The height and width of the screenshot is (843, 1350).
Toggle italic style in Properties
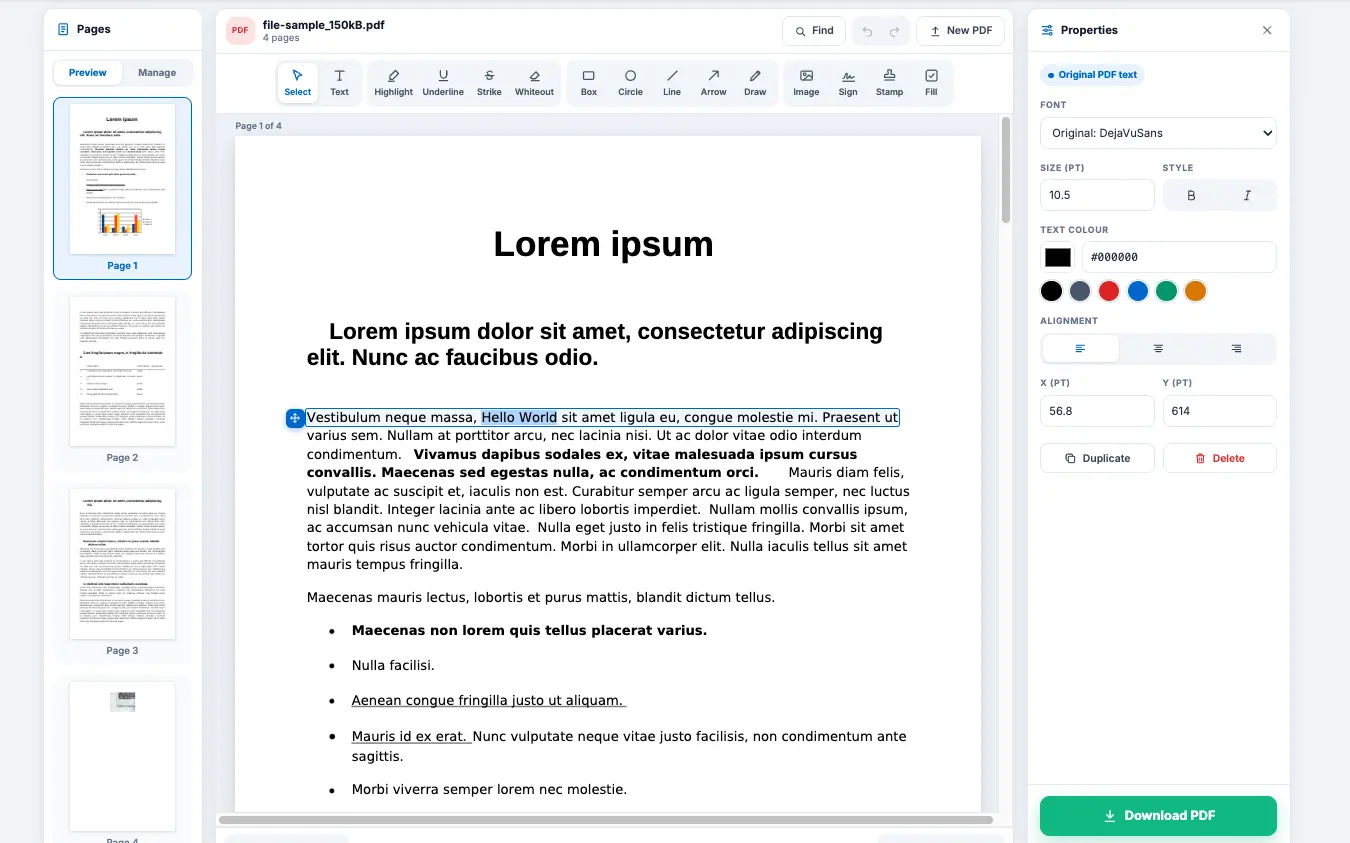[1247, 195]
